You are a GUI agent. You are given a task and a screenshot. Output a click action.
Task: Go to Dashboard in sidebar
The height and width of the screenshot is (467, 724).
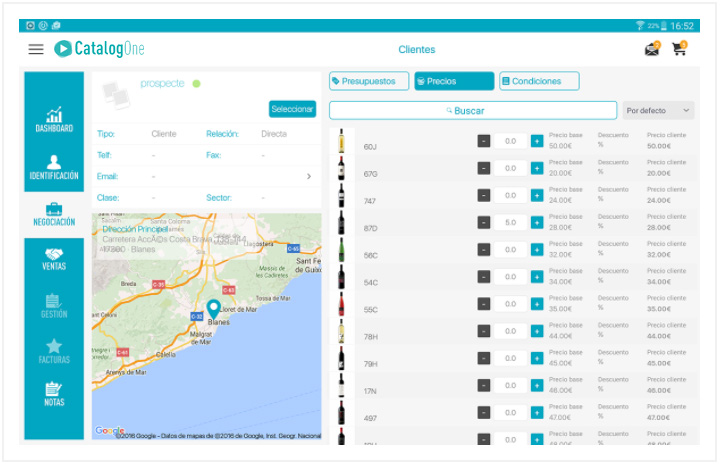pyautogui.click(x=54, y=119)
